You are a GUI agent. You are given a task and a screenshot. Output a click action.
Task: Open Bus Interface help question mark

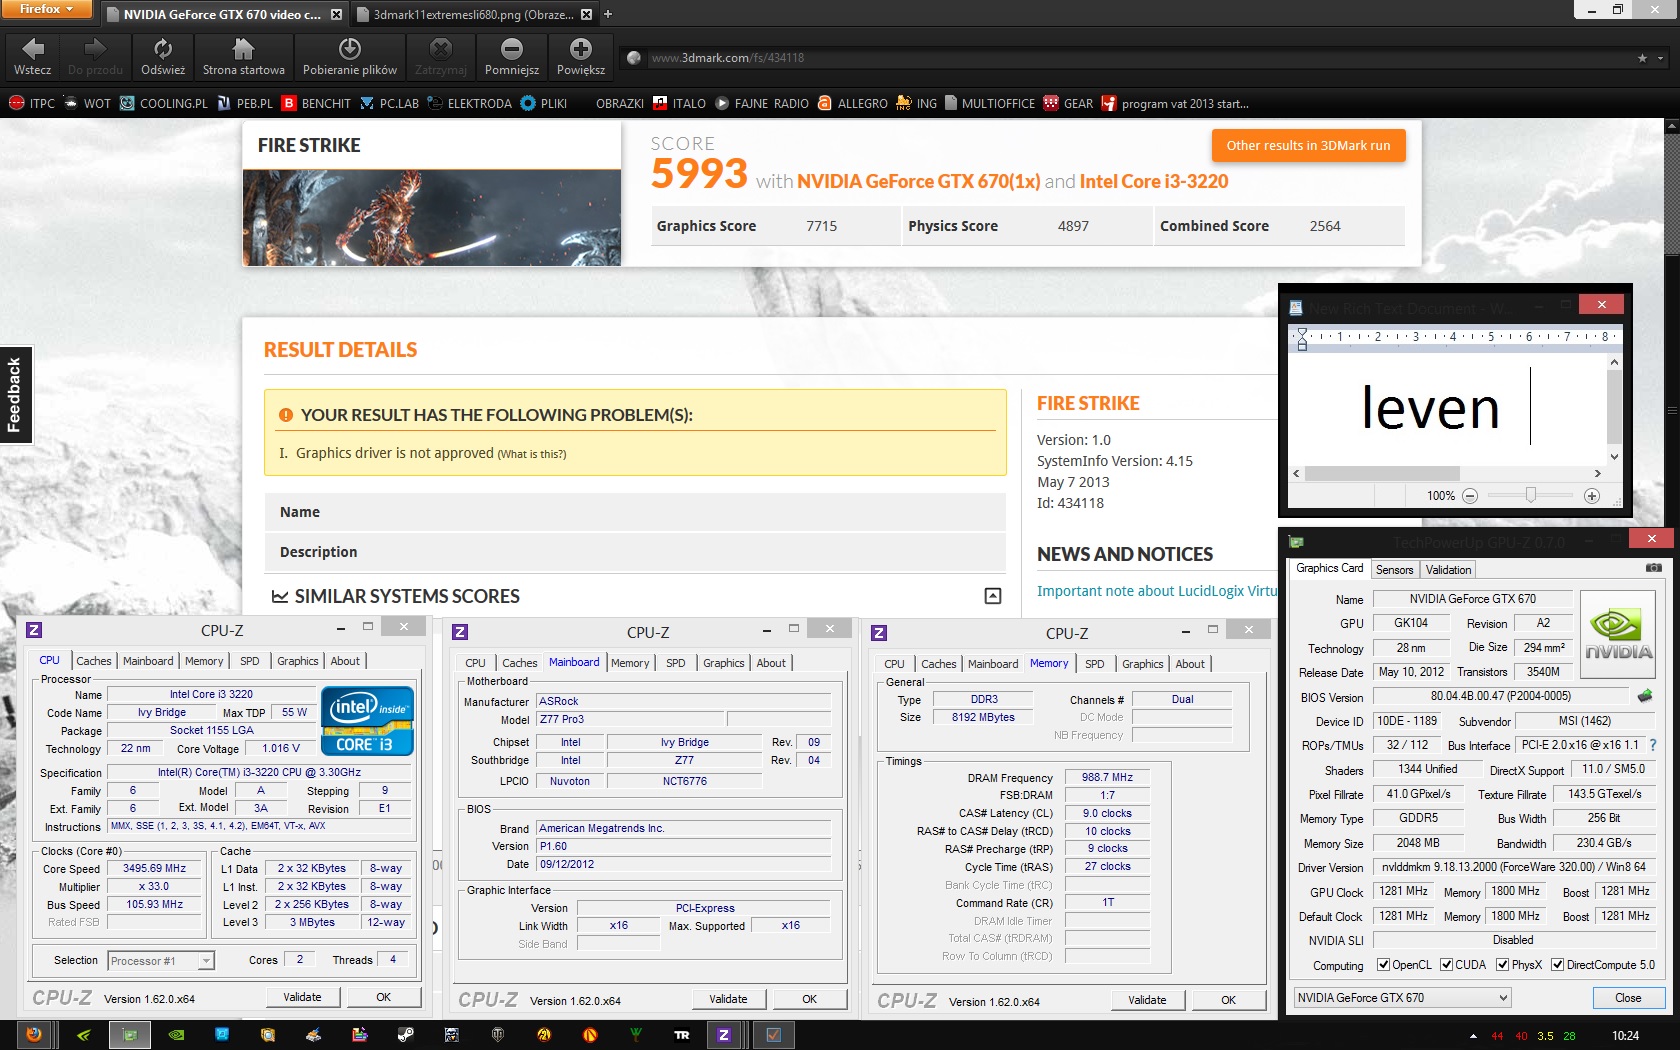(1653, 745)
